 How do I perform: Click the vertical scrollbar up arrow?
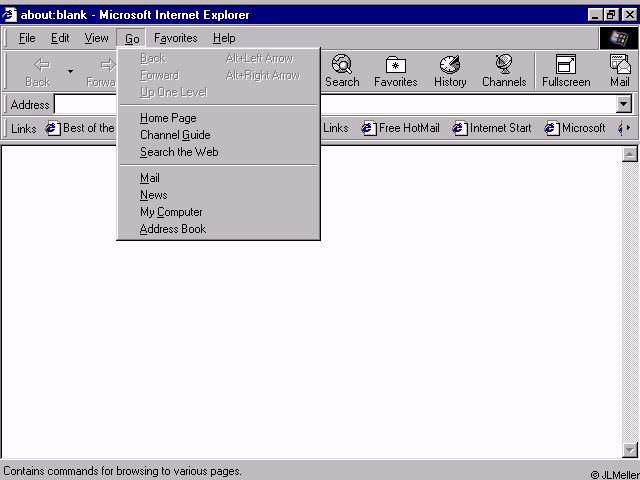click(x=629, y=154)
